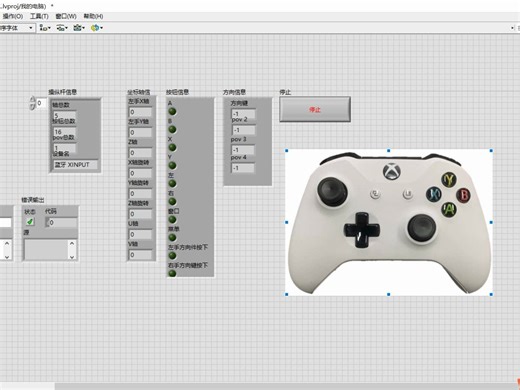
Task: Toggle the Y button LED indicator
Action: 172,166
